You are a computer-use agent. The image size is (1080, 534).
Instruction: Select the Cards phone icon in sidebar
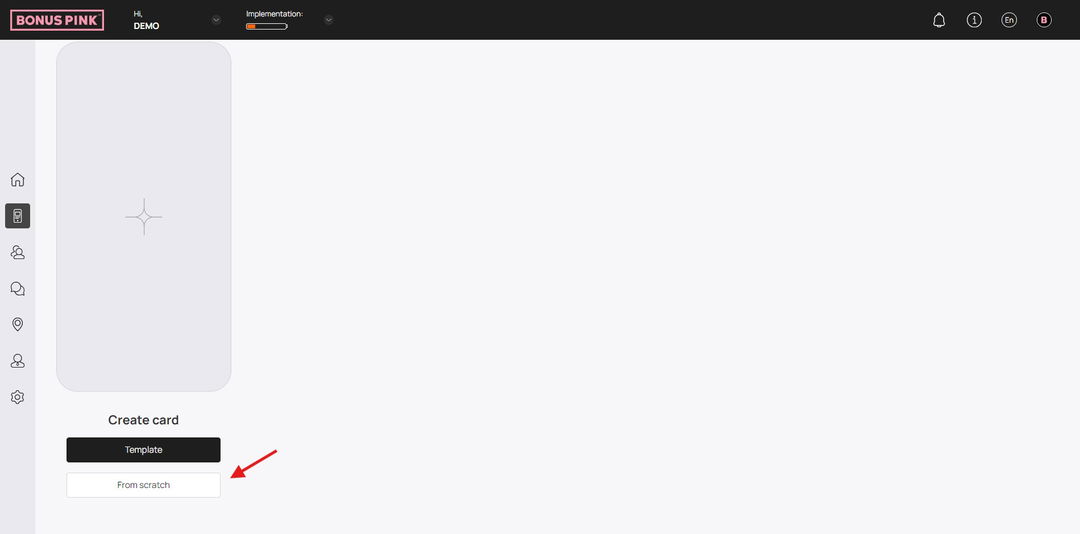coord(18,216)
